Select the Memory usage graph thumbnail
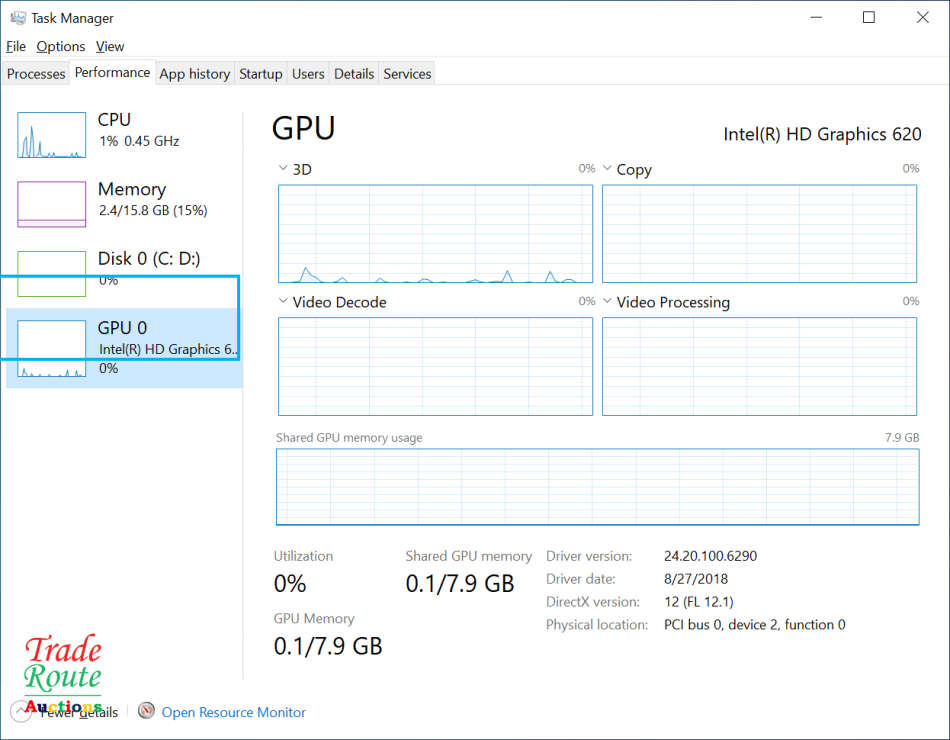Screen dimensions: 950x740 (52, 204)
